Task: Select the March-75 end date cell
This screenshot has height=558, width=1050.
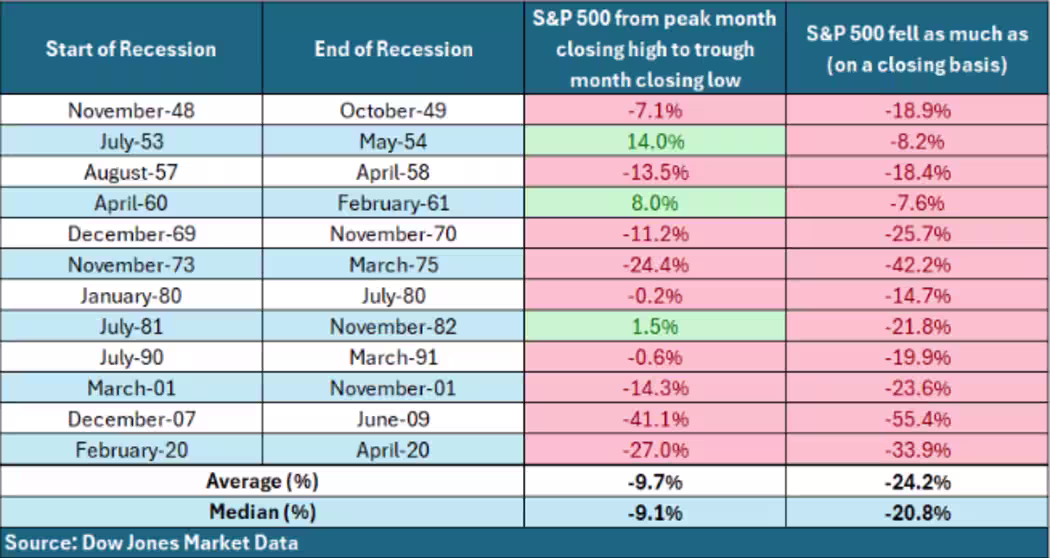Action: (x=393, y=265)
